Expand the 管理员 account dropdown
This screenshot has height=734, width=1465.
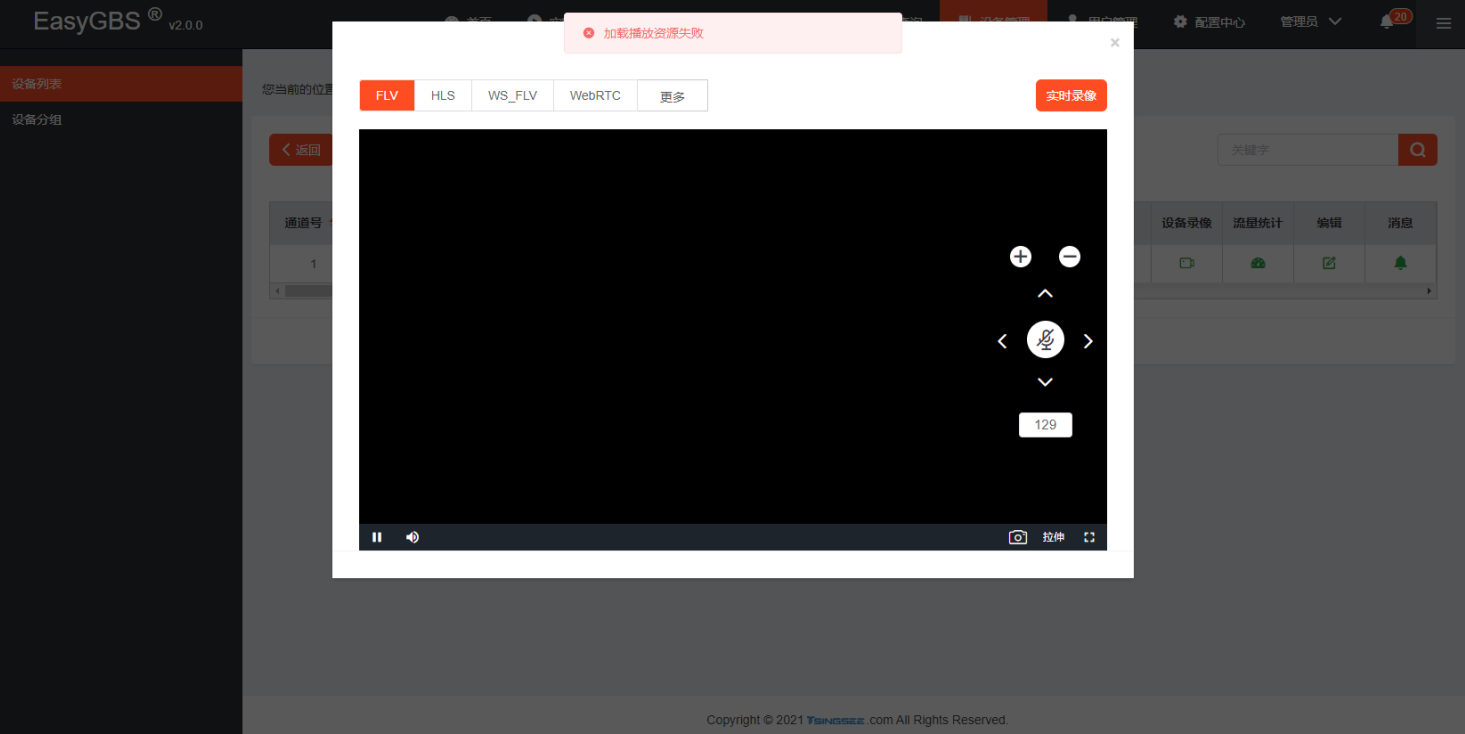pos(1310,22)
